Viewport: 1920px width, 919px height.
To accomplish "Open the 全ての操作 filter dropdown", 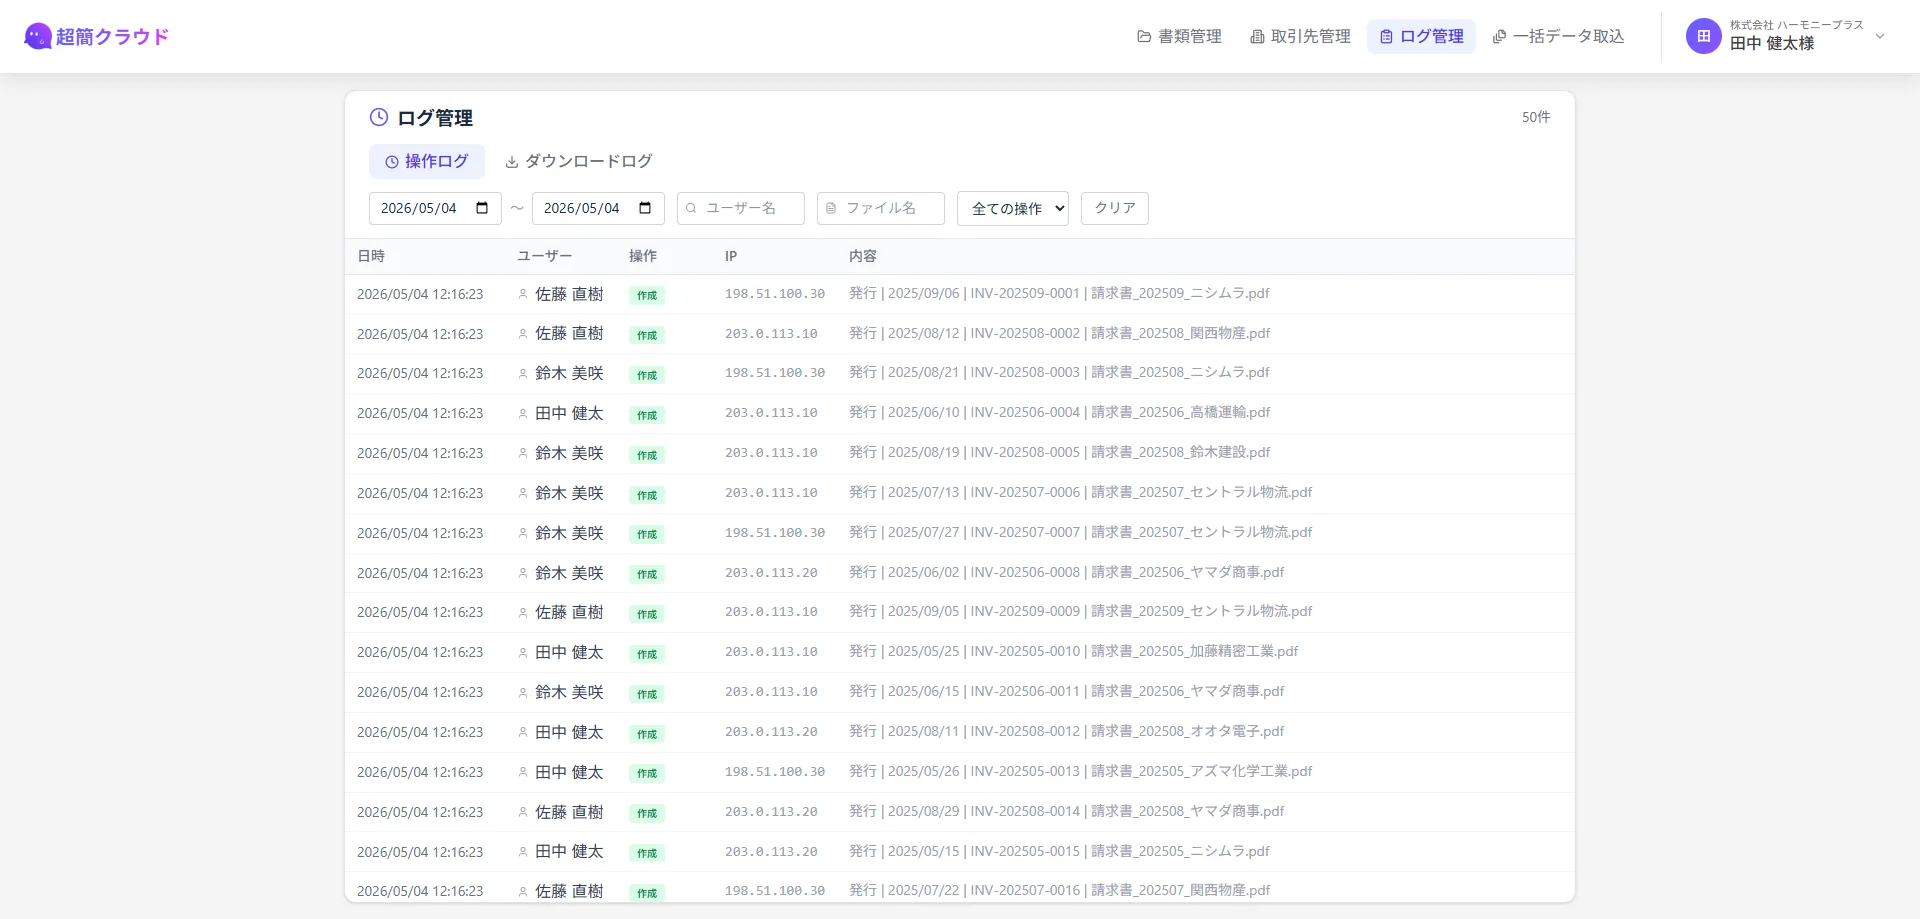I will pyautogui.click(x=1013, y=208).
